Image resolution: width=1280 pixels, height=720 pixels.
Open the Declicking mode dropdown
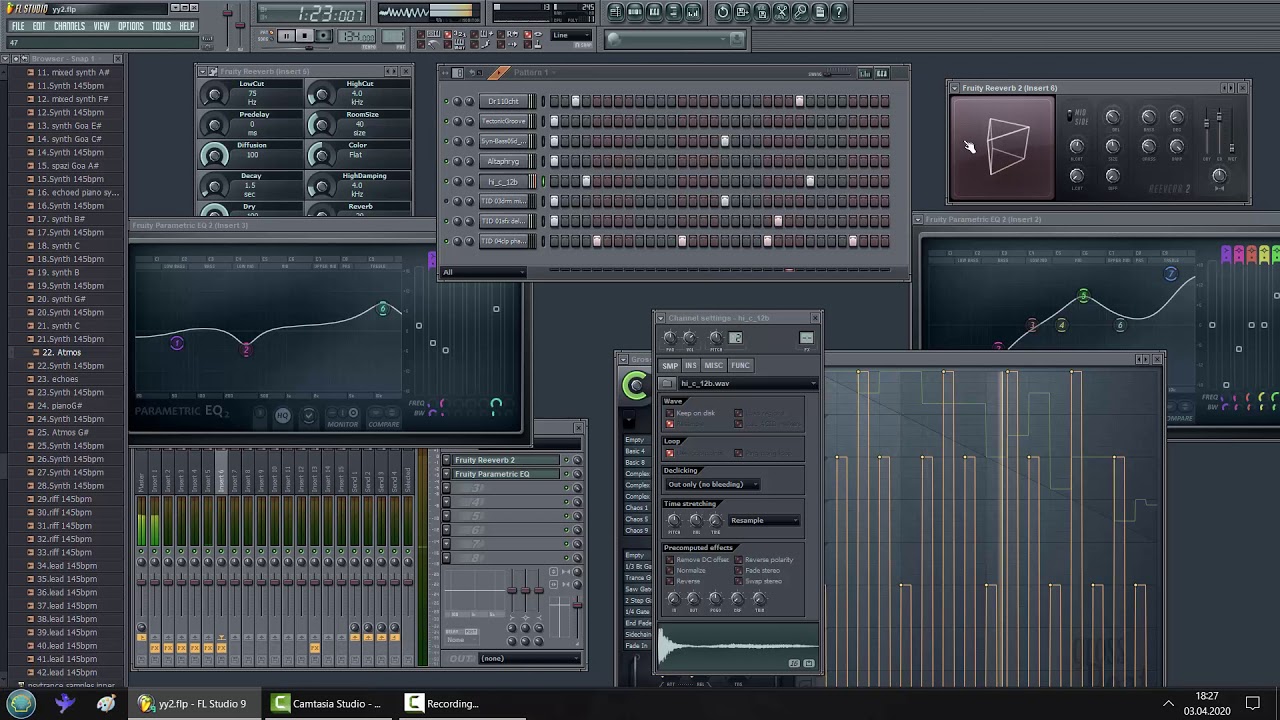[x=712, y=484]
